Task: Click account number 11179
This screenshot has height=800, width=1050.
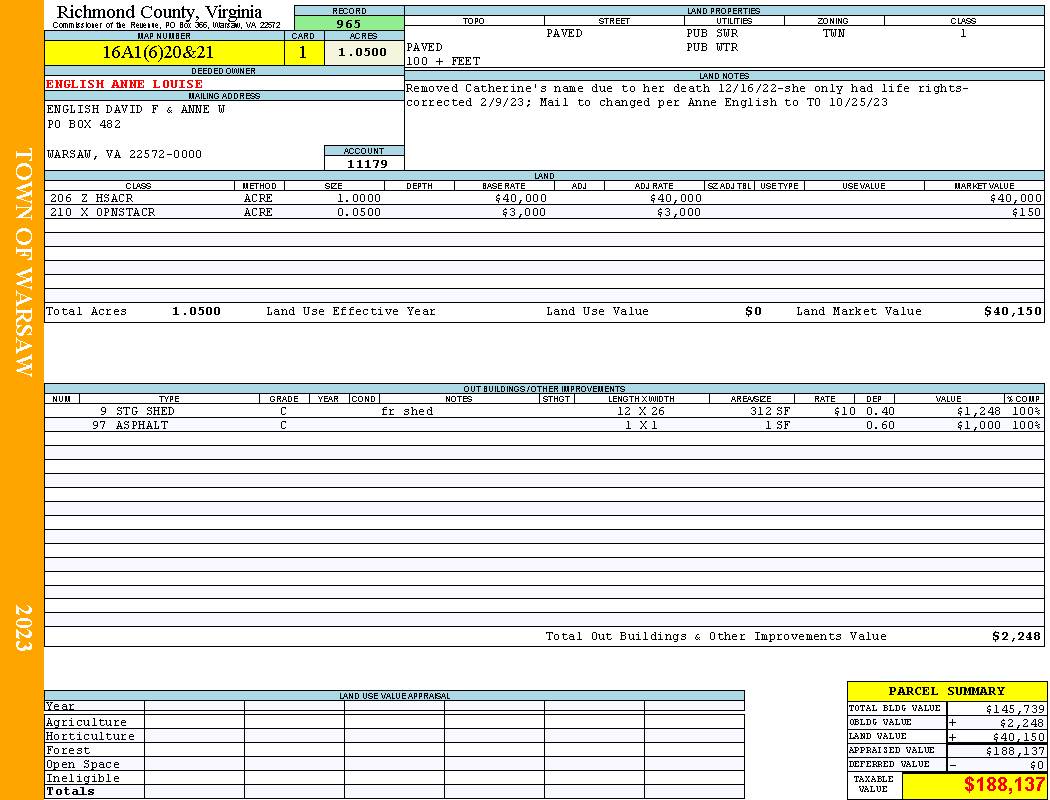Action: (x=366, y=163)
